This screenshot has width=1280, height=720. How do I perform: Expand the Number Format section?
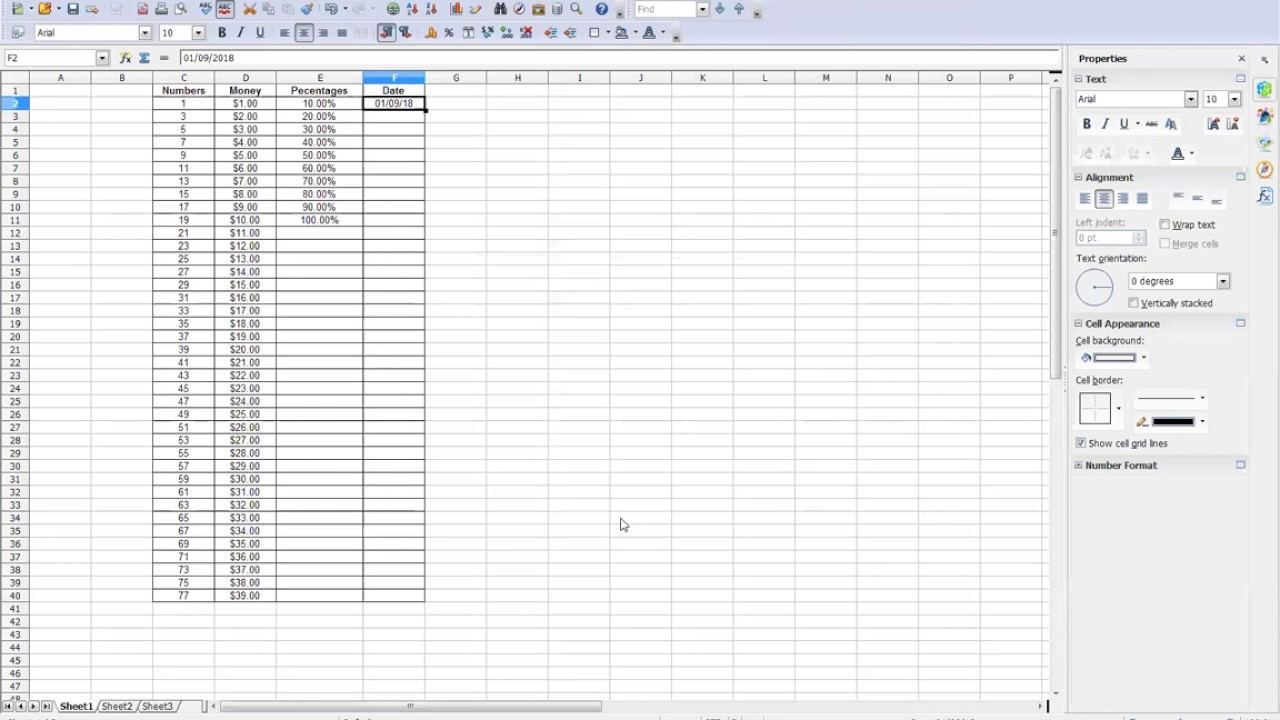[1079, 465]
